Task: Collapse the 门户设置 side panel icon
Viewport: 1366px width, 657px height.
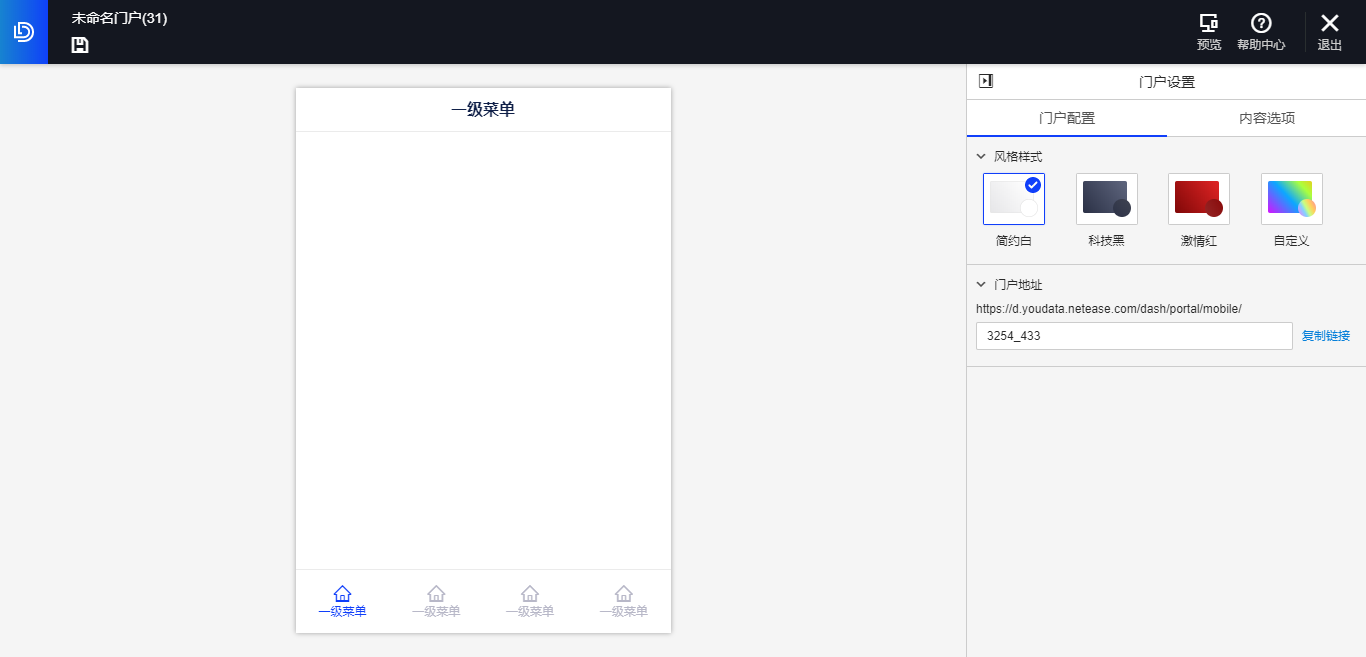Action: (x=986, y=81)
